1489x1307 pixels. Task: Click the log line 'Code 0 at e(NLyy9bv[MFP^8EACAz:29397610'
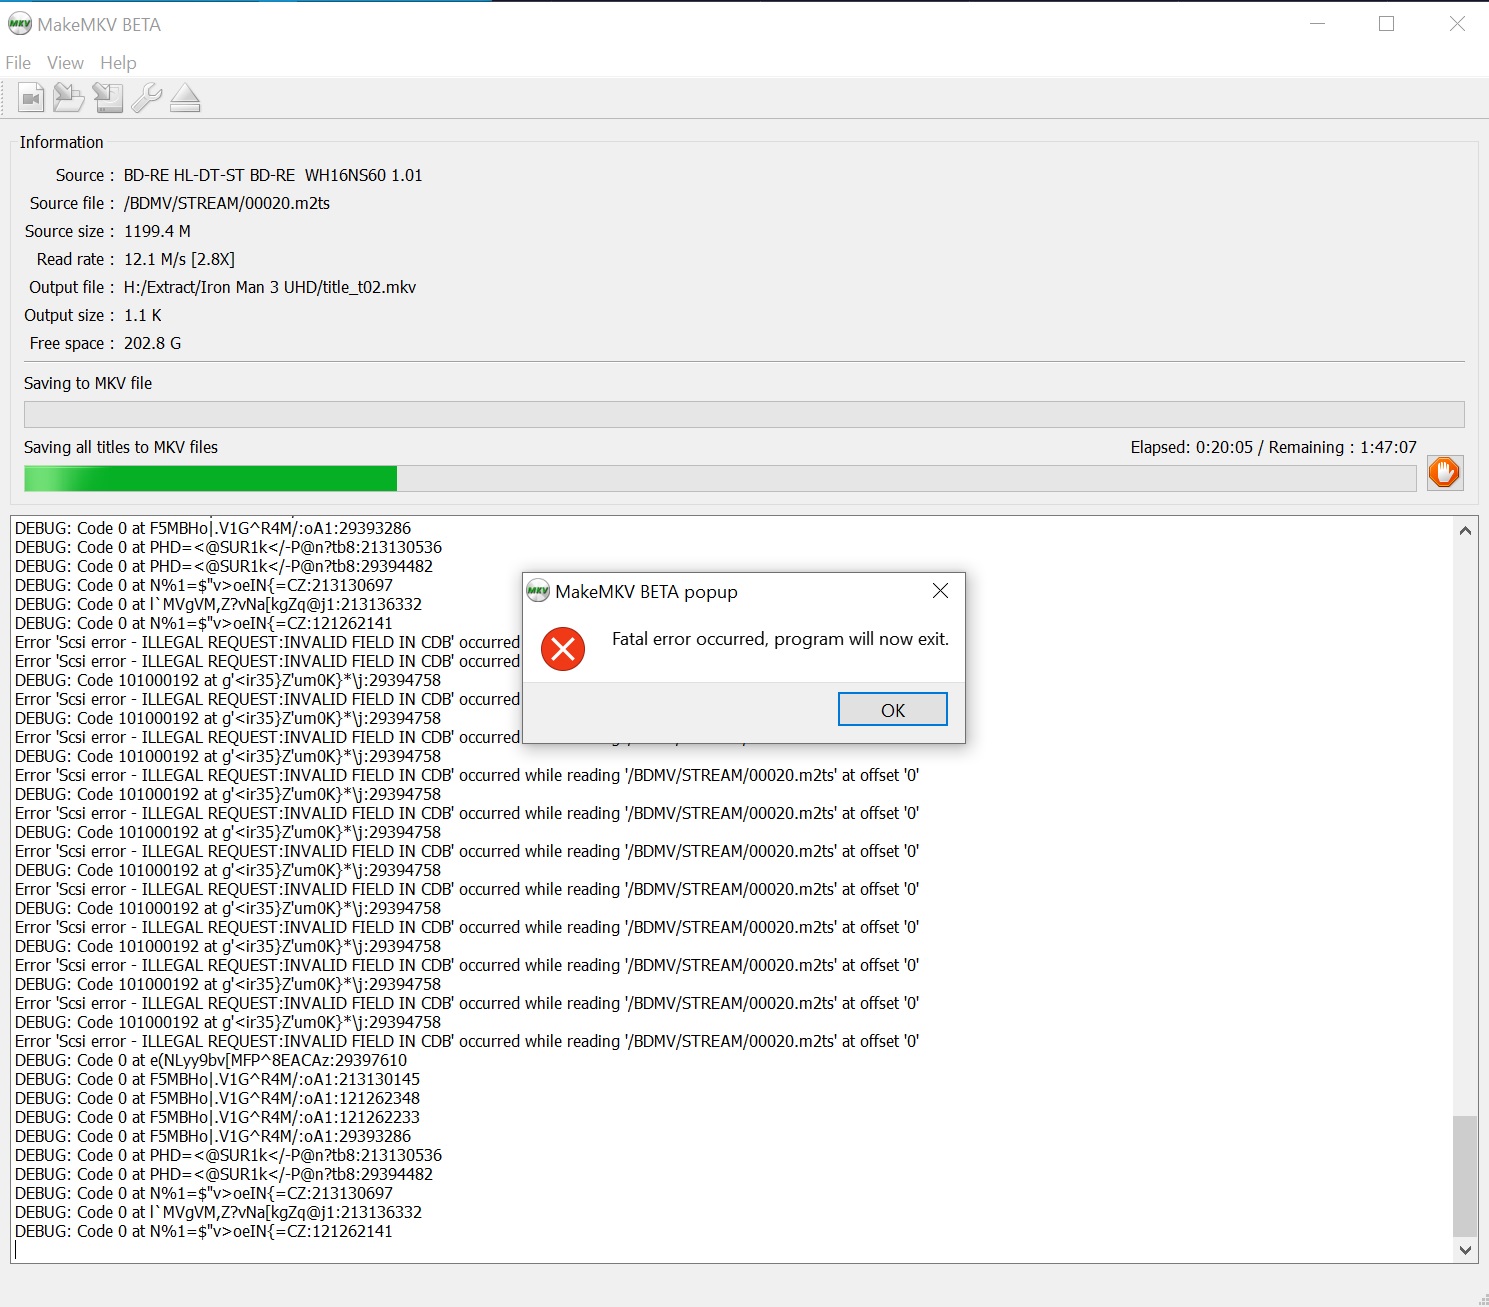pos(211,1060)
